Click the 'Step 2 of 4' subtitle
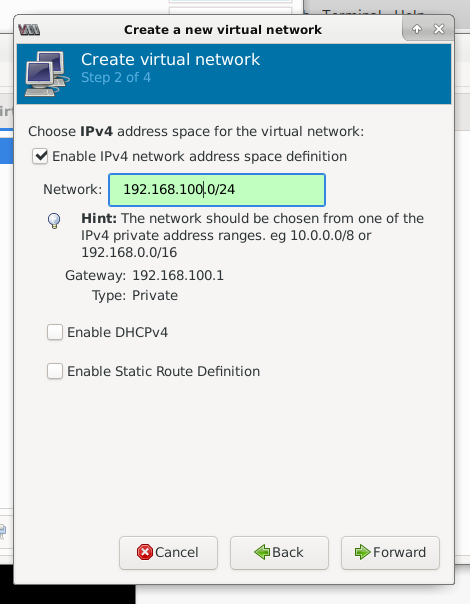This screenshot has height=604, width=470. tap(116, 77)
